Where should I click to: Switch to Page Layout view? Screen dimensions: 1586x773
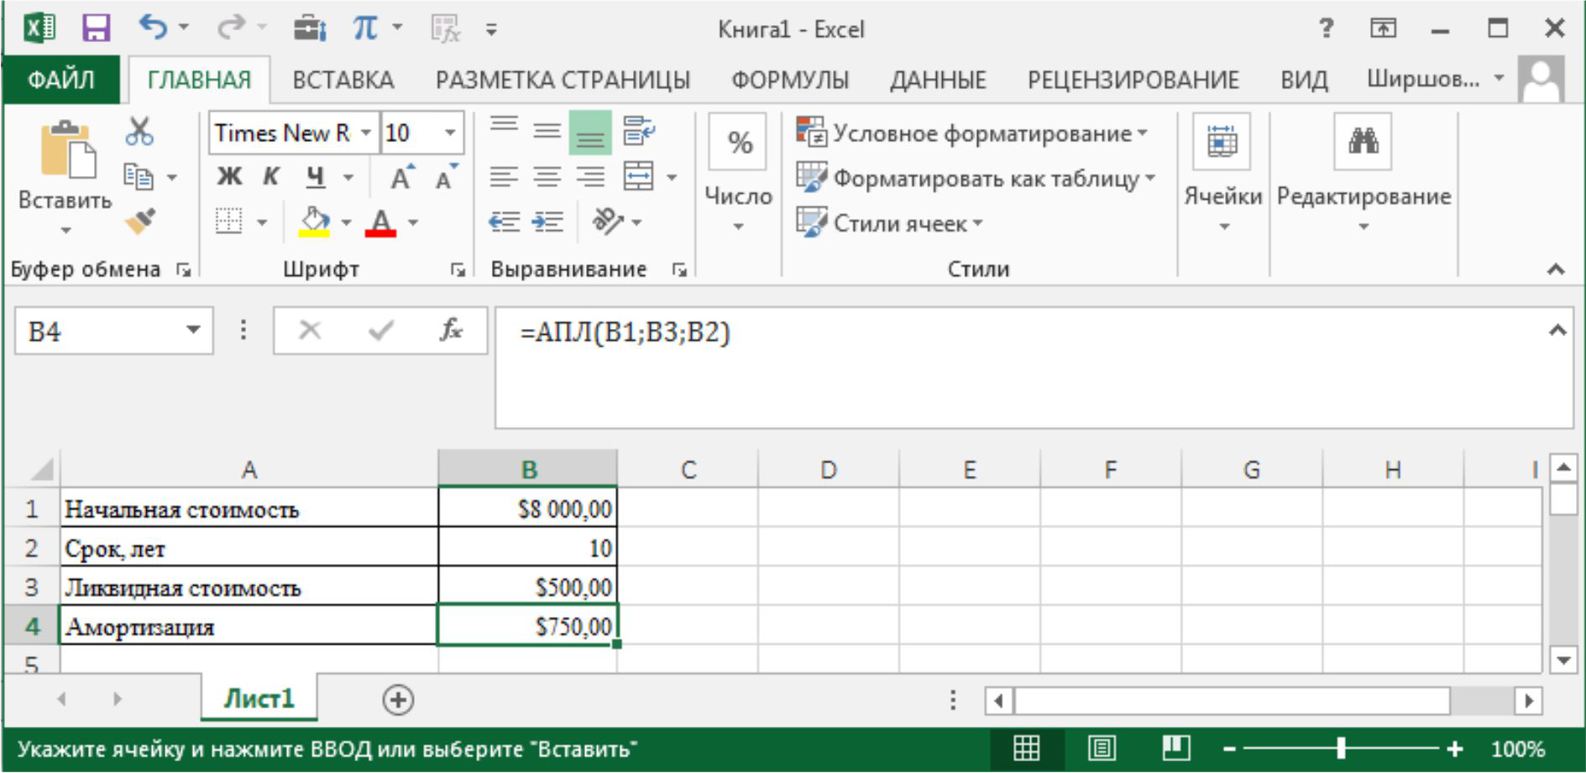coord(1102,747)
